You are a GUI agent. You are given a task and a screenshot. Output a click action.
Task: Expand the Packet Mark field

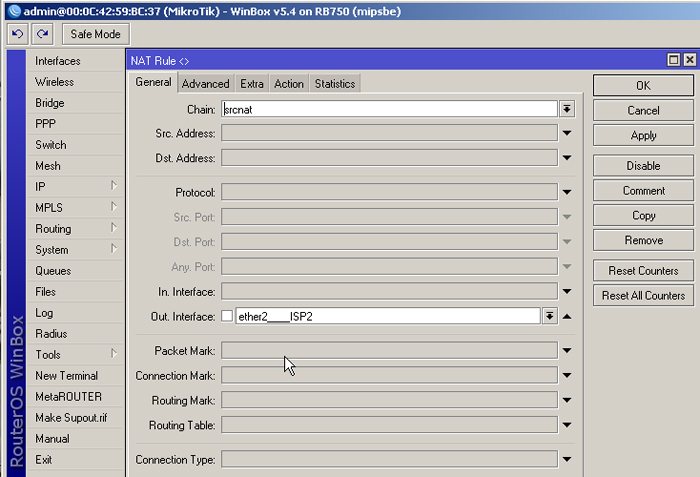click(x=567, y=351)
